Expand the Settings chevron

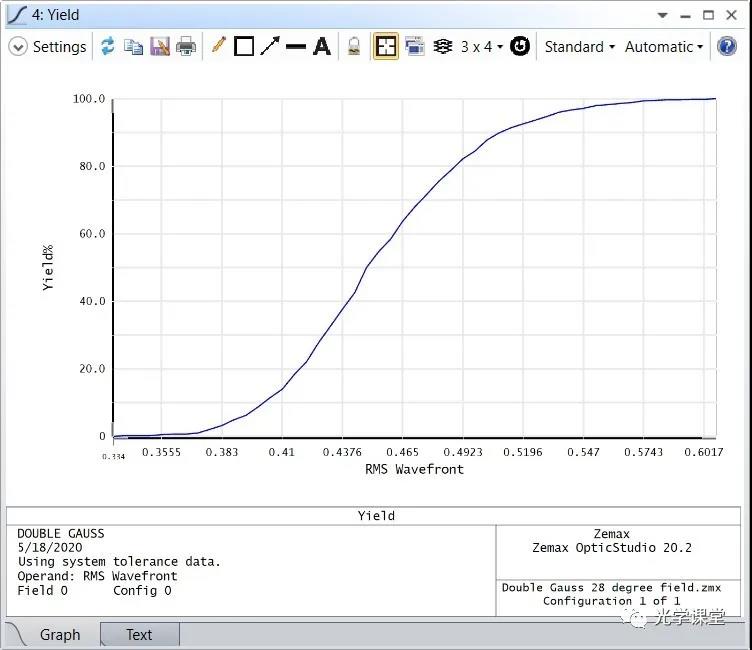coord(18,47)
